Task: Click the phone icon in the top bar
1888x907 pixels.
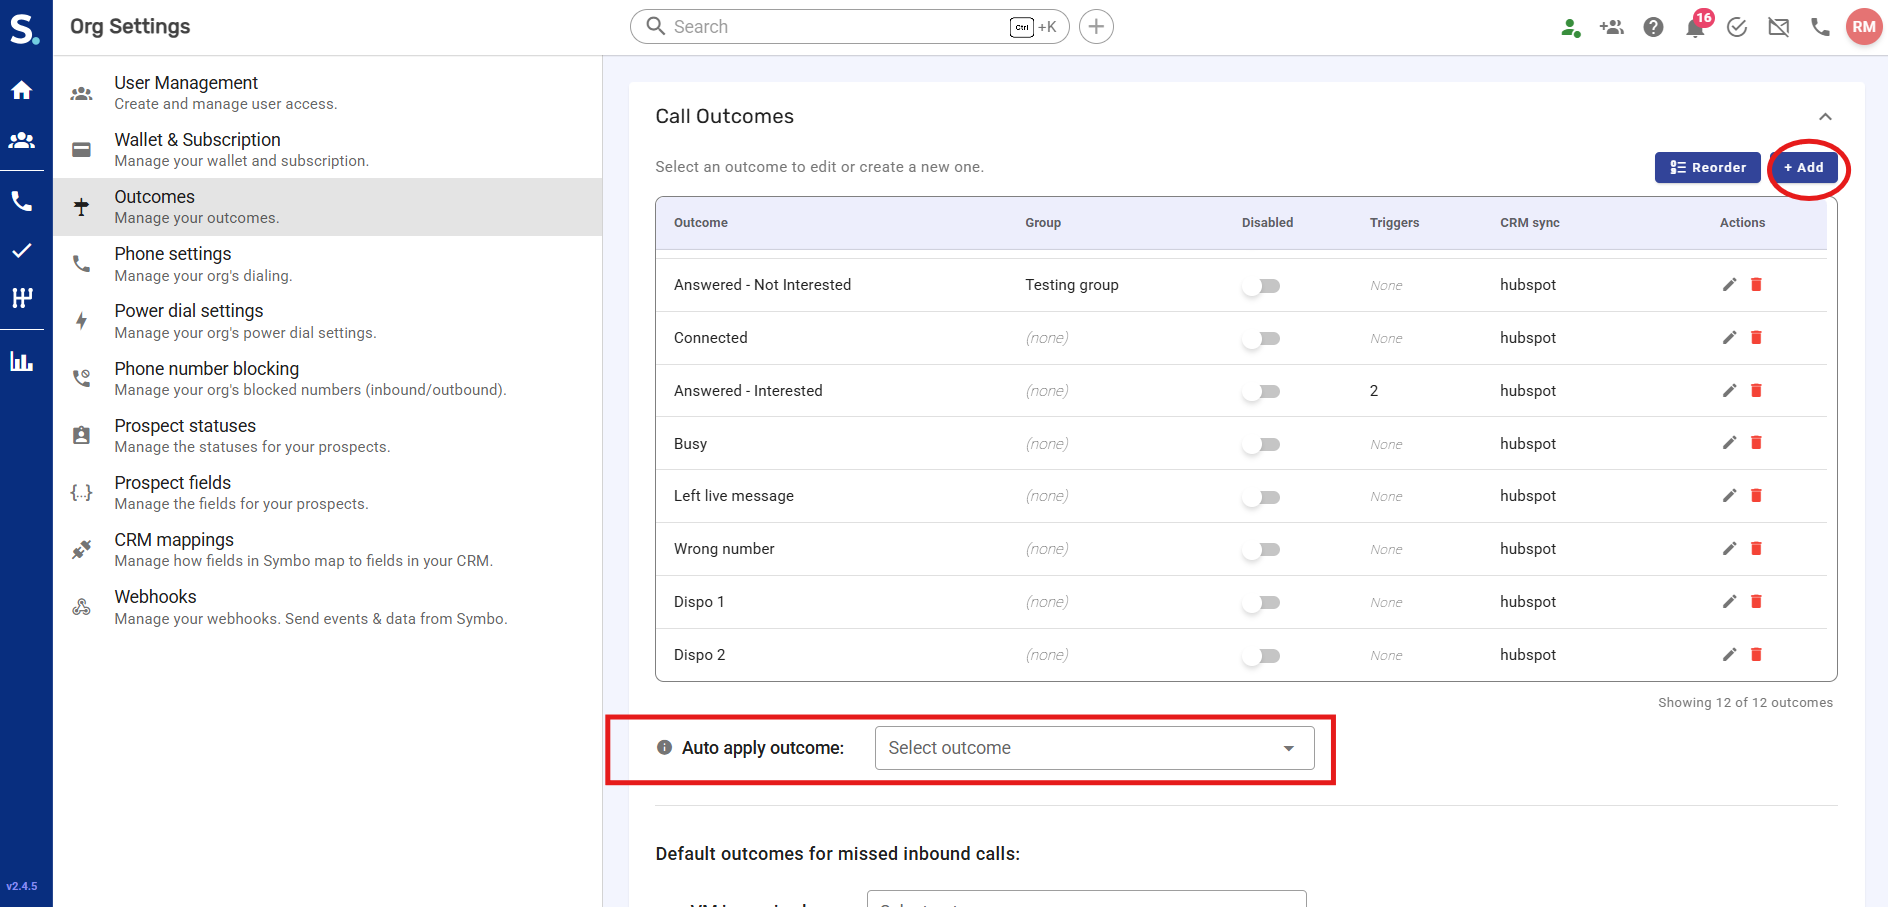Action: coord(1820,28)
